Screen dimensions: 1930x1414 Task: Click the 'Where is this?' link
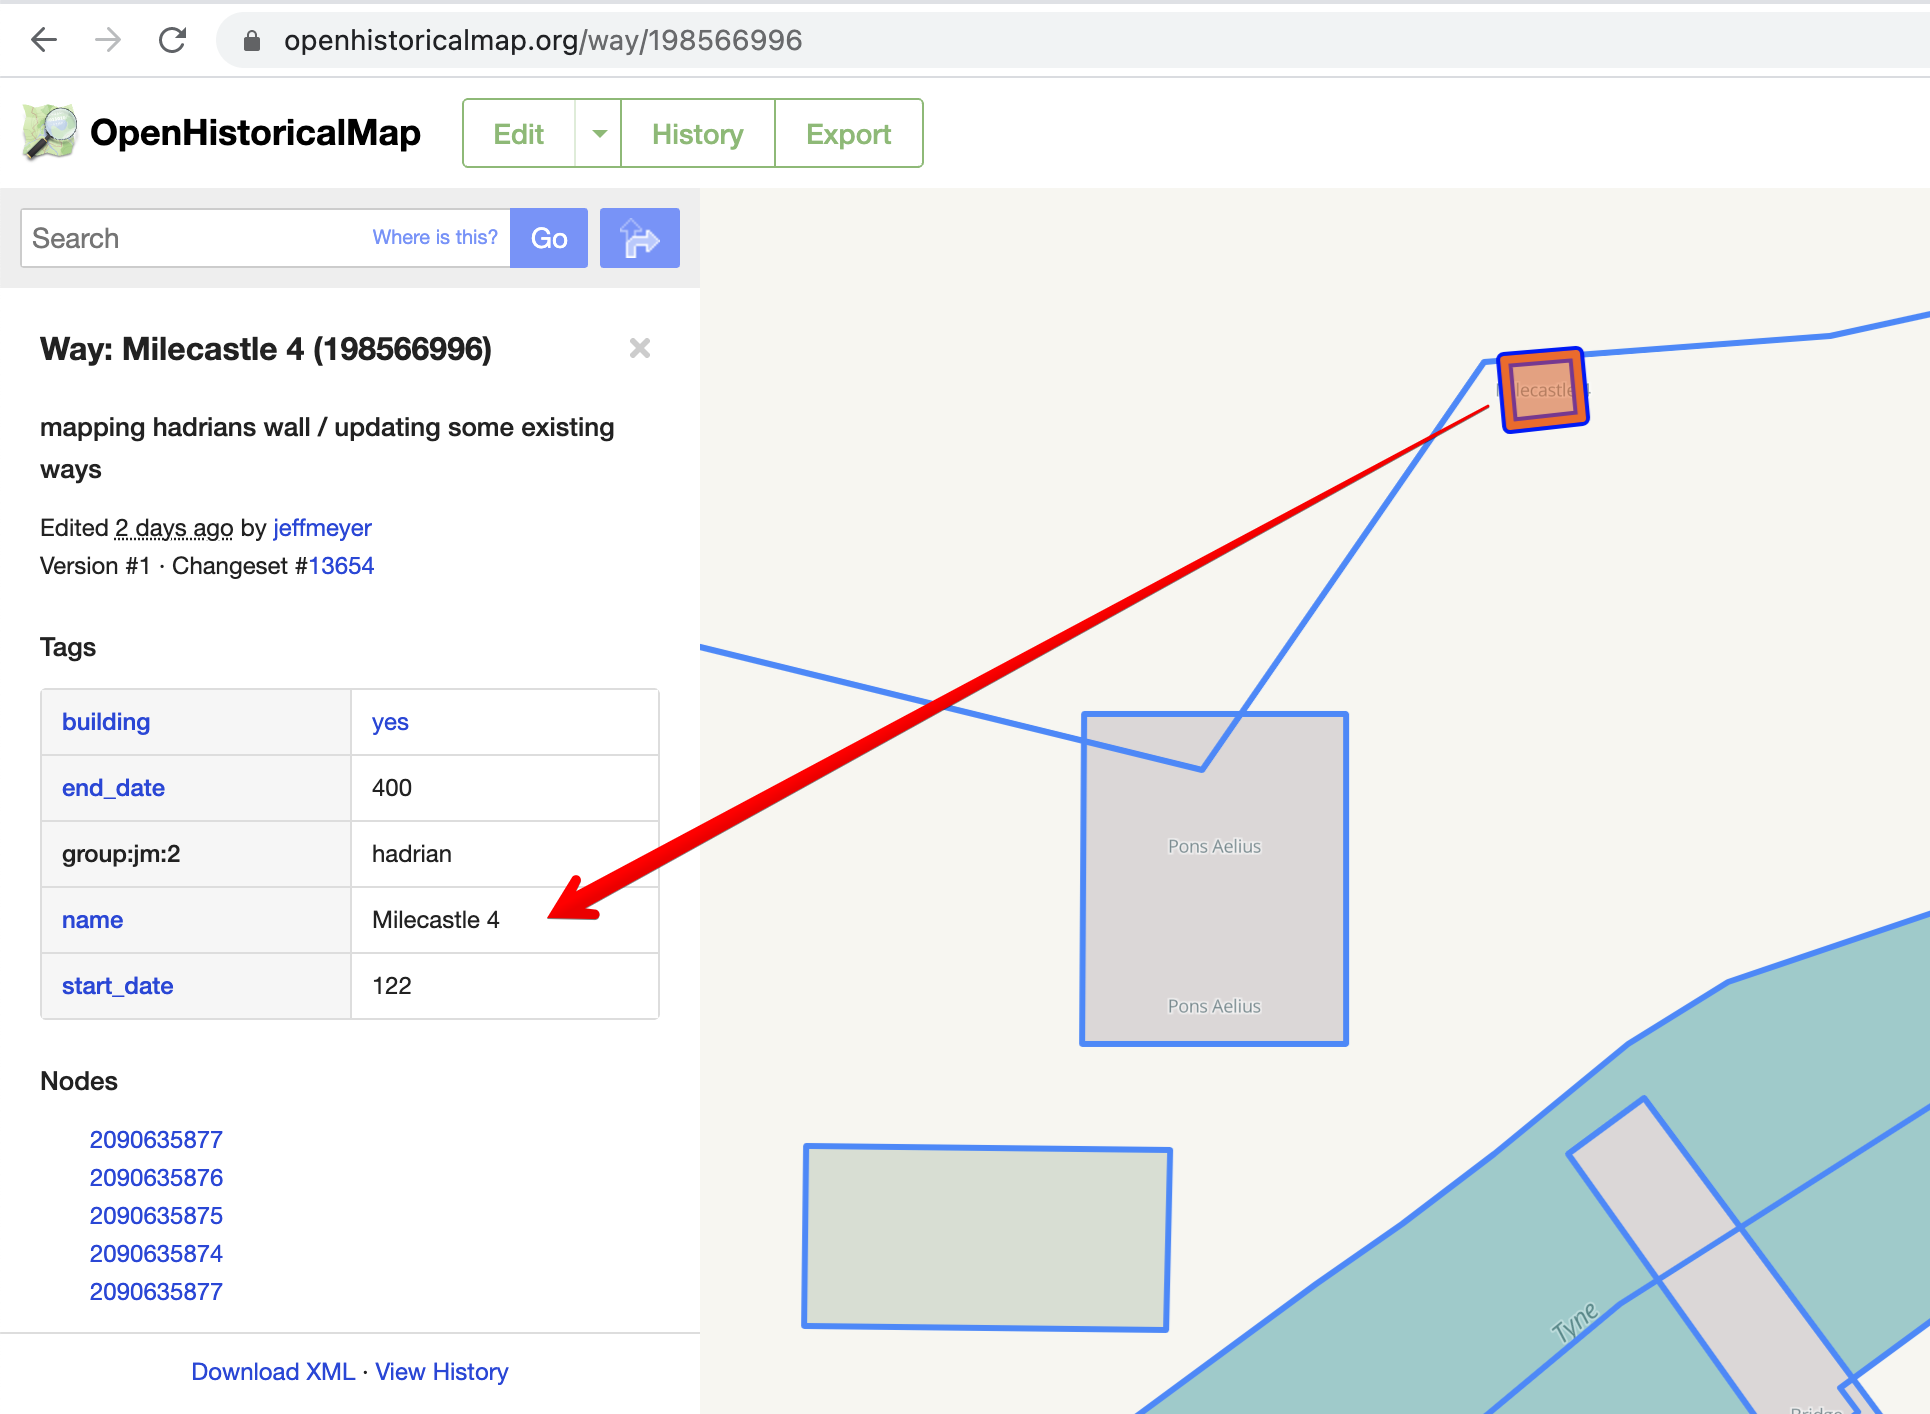click(434, 237)
